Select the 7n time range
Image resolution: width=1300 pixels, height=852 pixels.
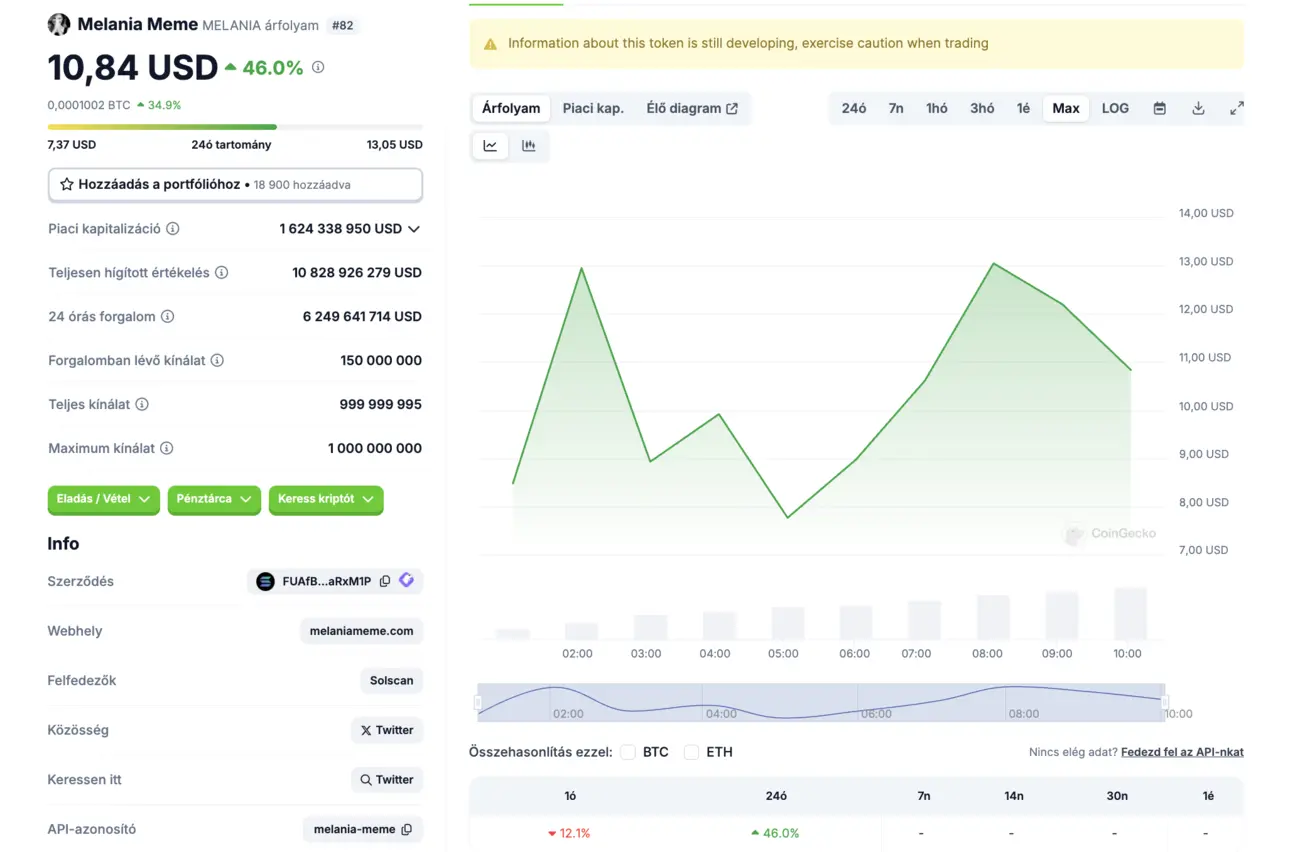point(896,108)
